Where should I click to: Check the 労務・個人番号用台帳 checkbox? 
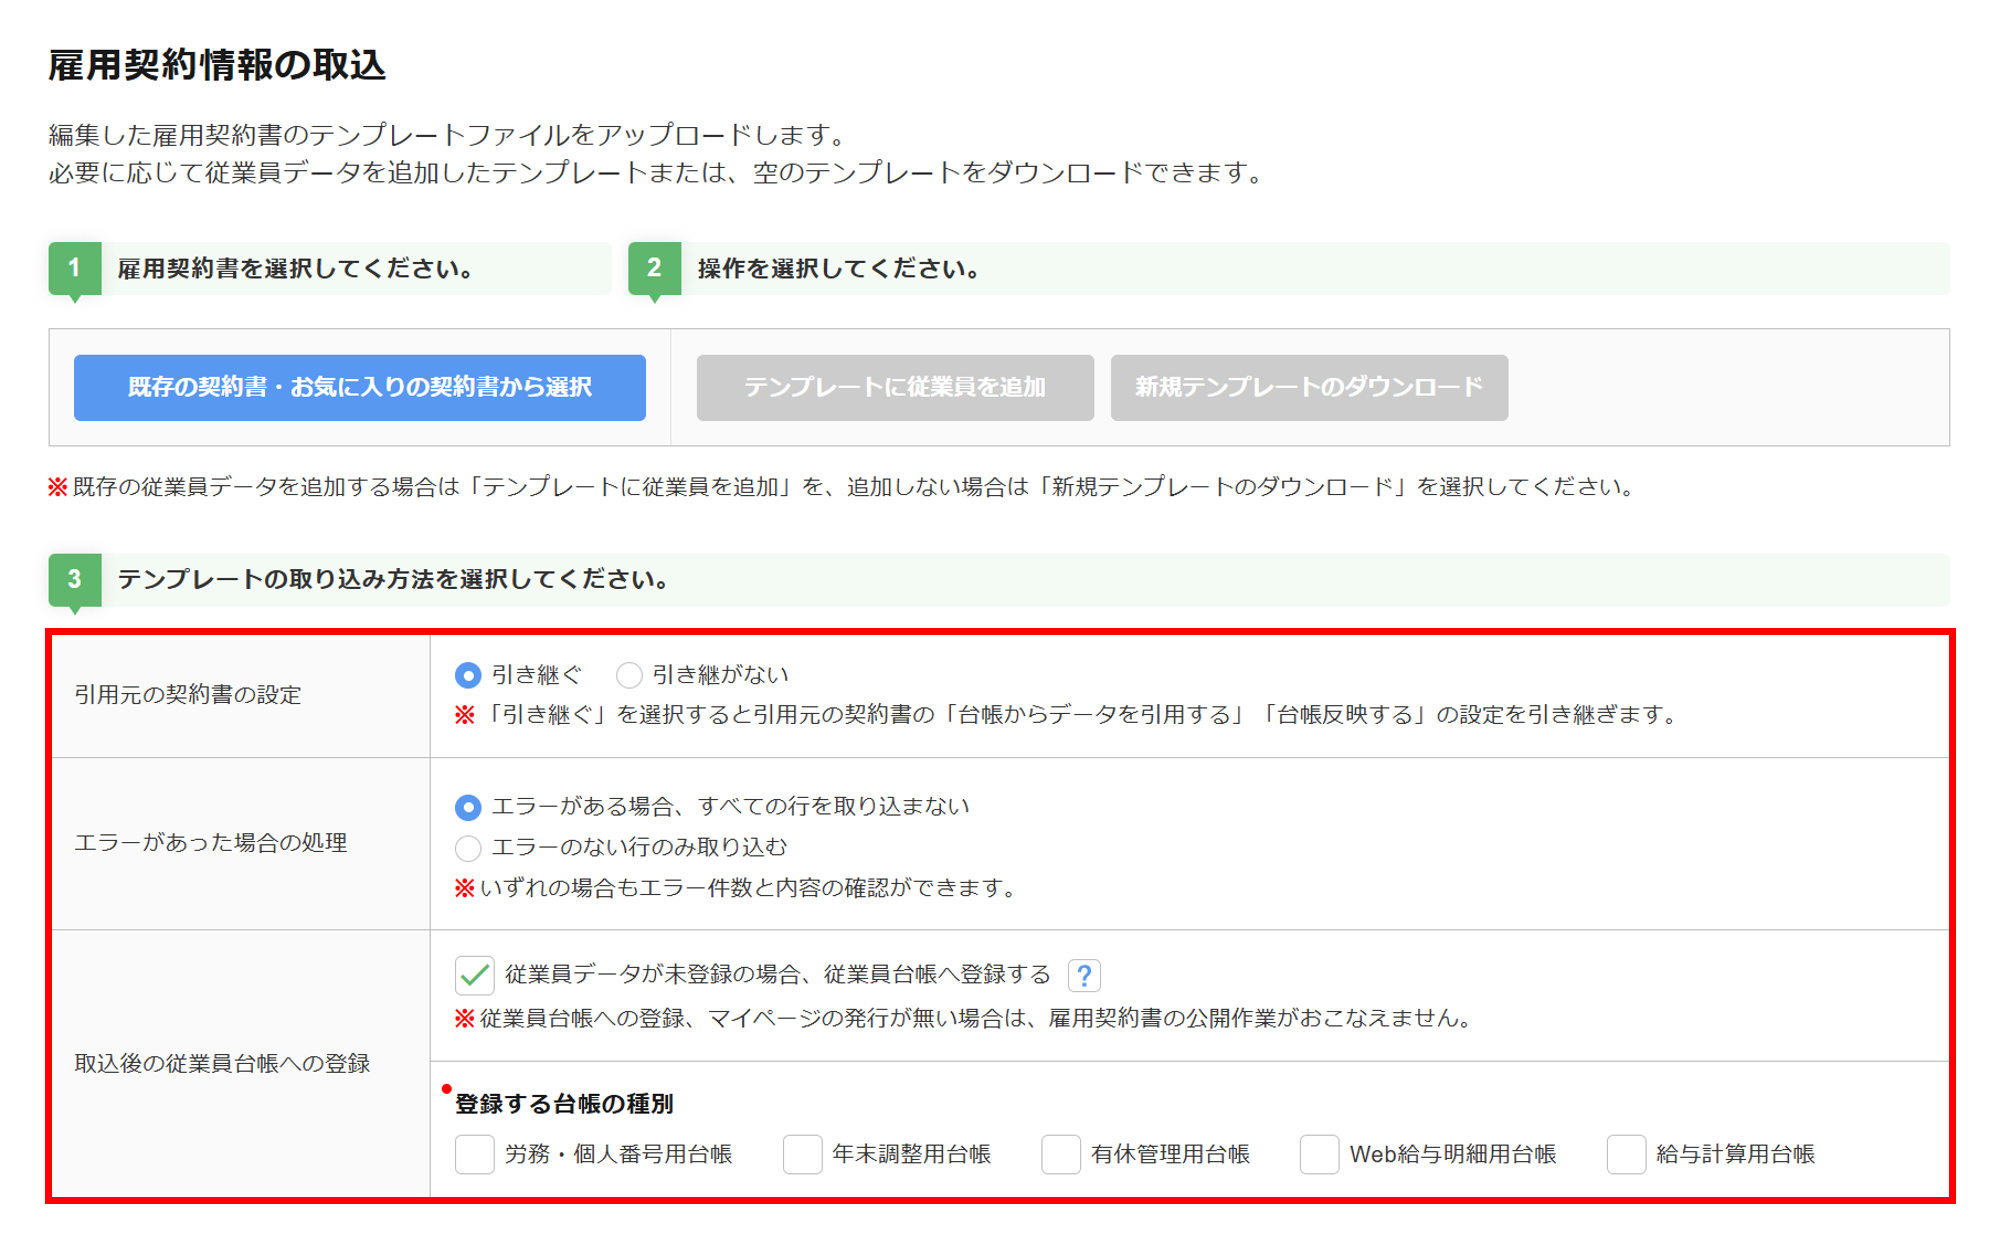pyautogui.click(x=475, y=1154)
